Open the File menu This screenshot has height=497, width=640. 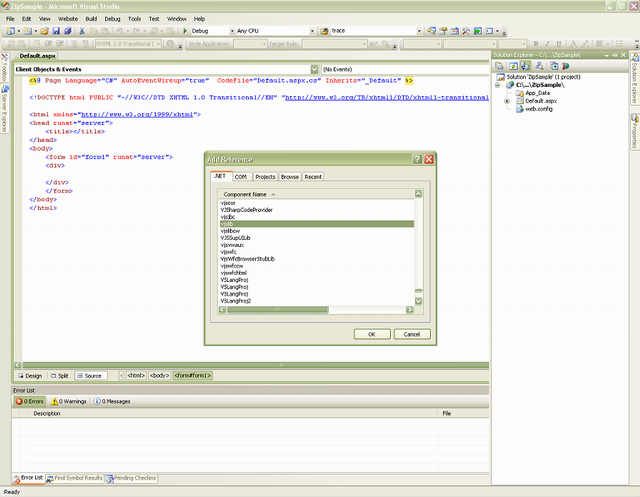point(10,19)
